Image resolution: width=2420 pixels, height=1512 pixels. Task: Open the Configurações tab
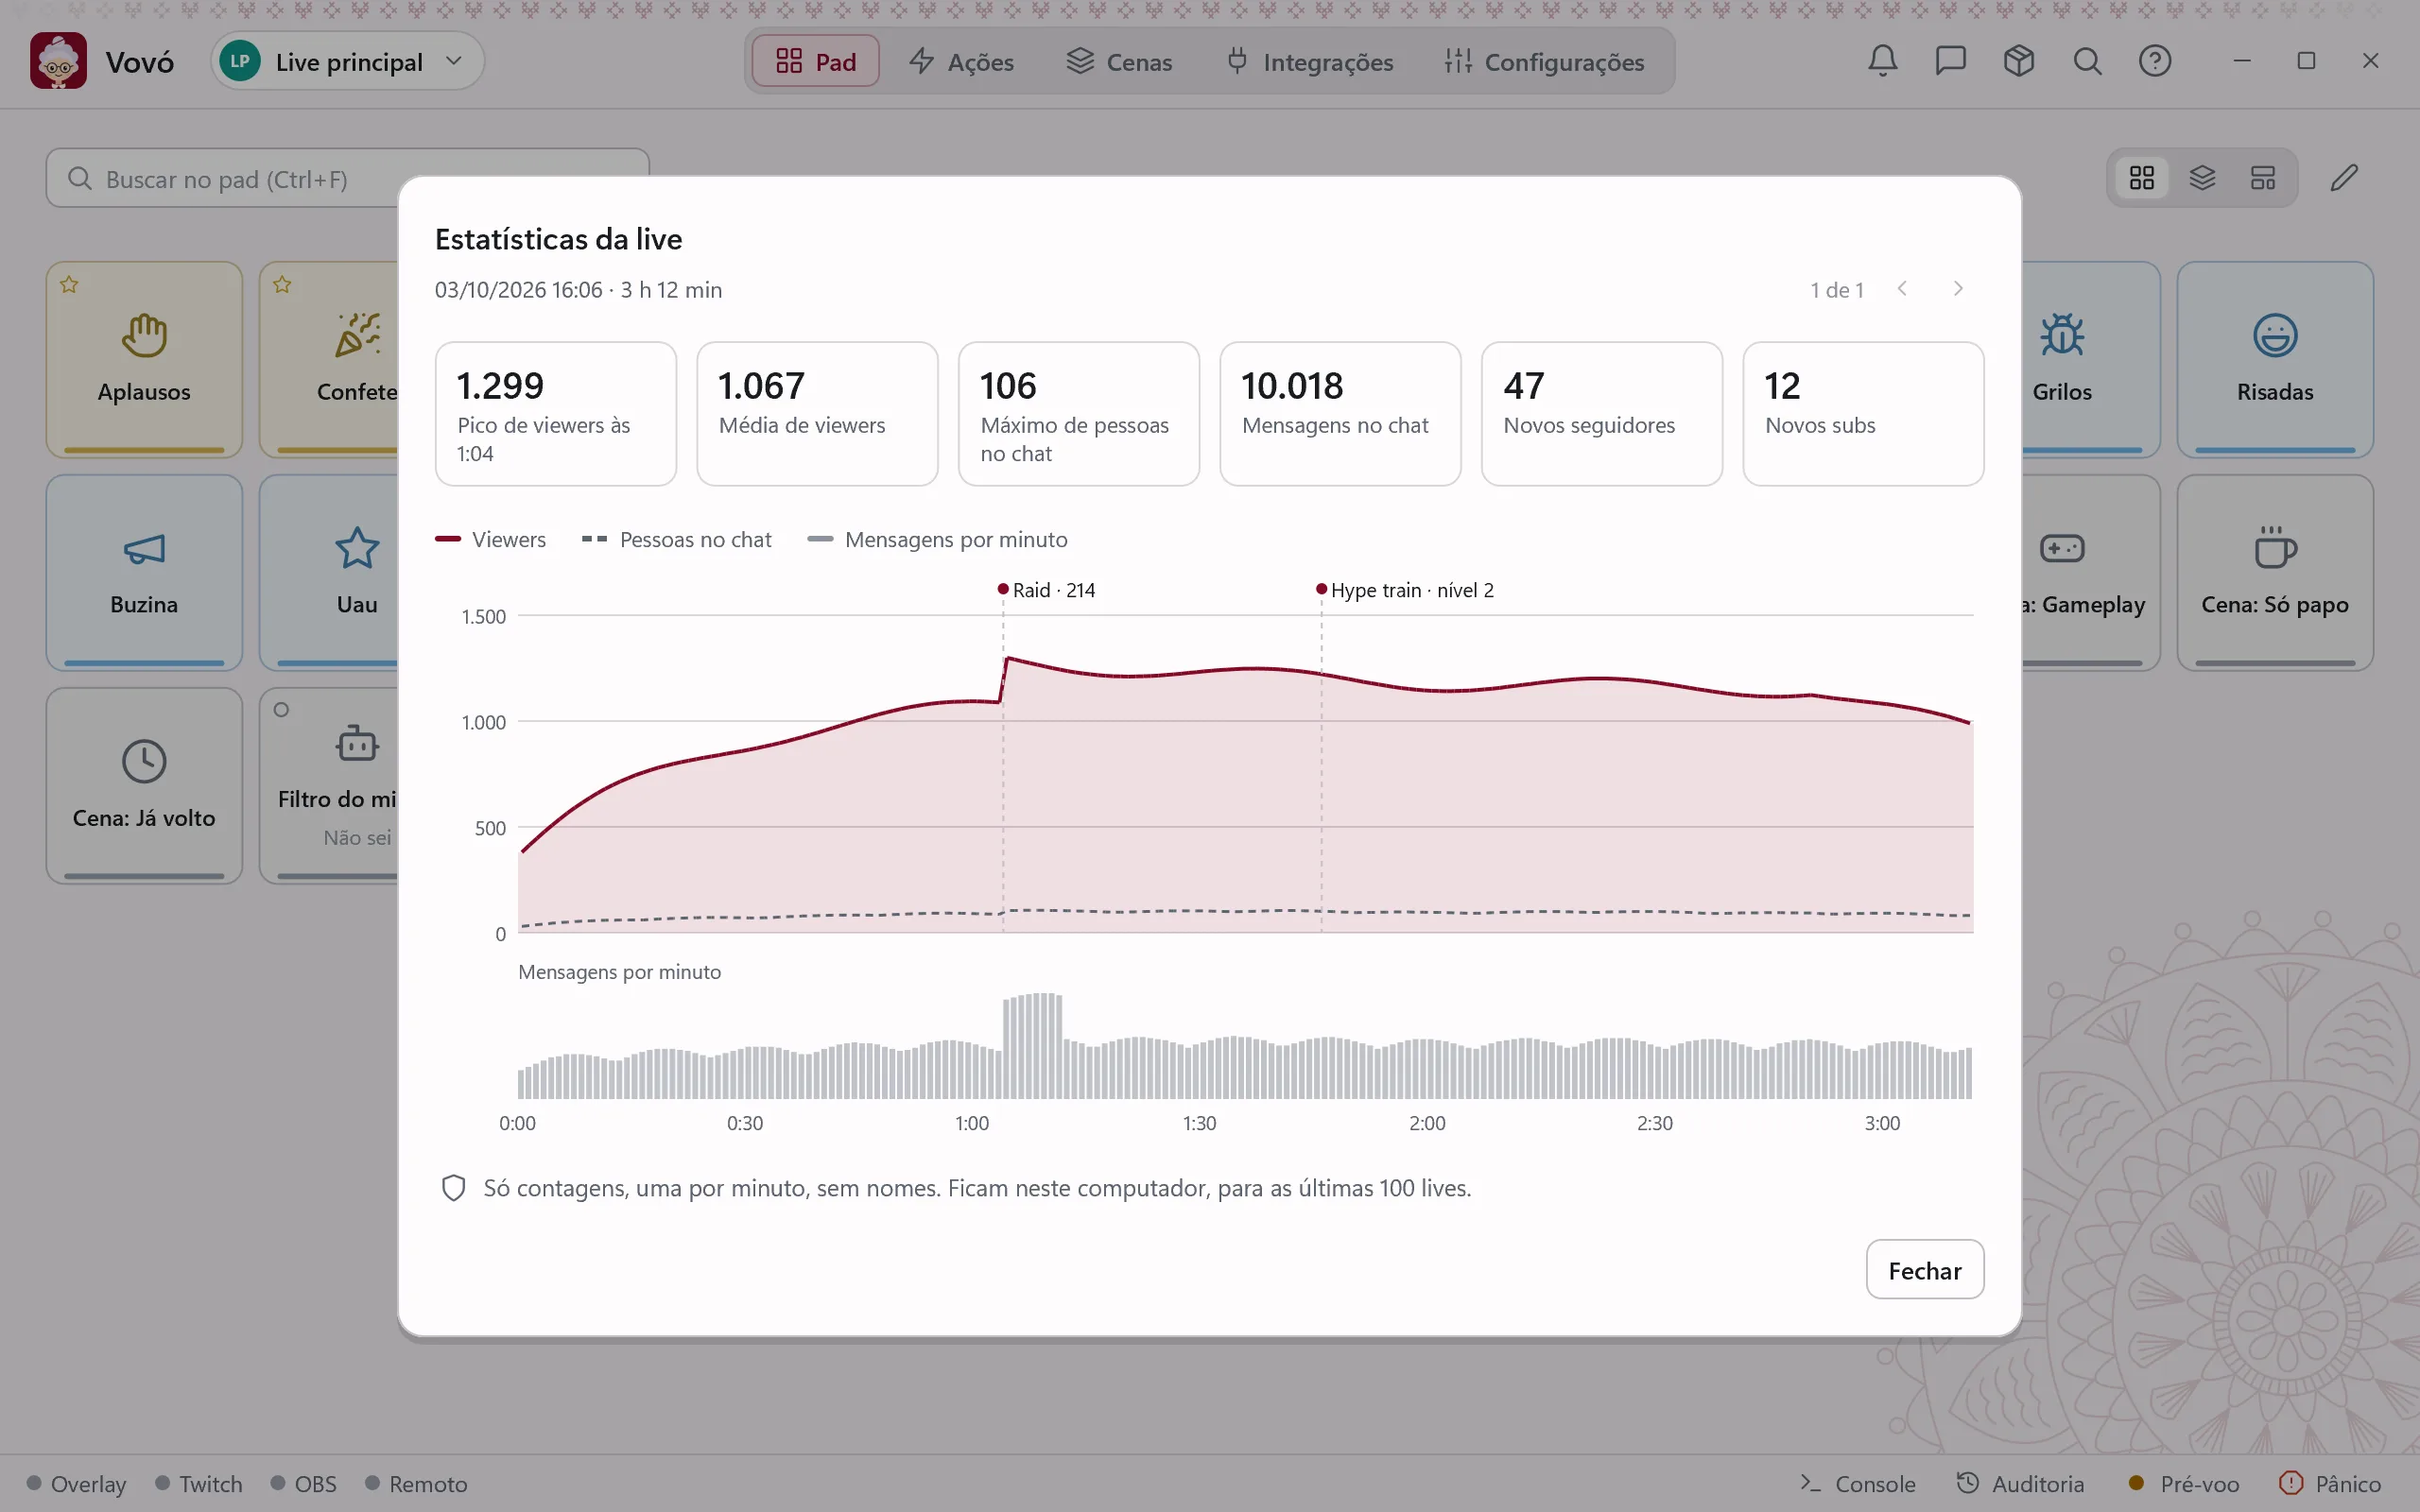point(1544,61)
